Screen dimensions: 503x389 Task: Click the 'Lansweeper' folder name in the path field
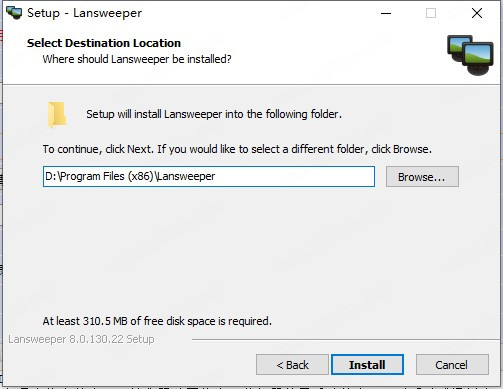point(186,176)
